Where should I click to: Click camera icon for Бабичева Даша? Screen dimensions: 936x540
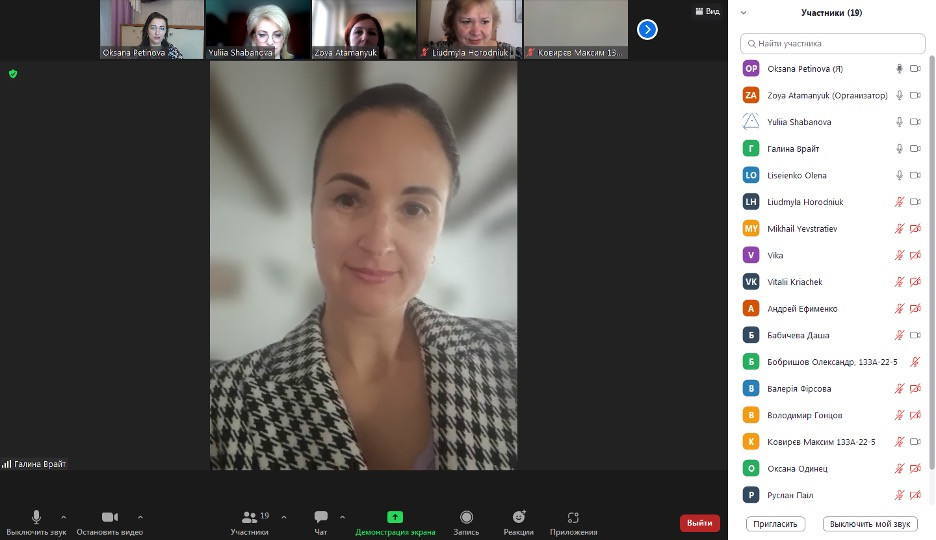tap(915, 335)
